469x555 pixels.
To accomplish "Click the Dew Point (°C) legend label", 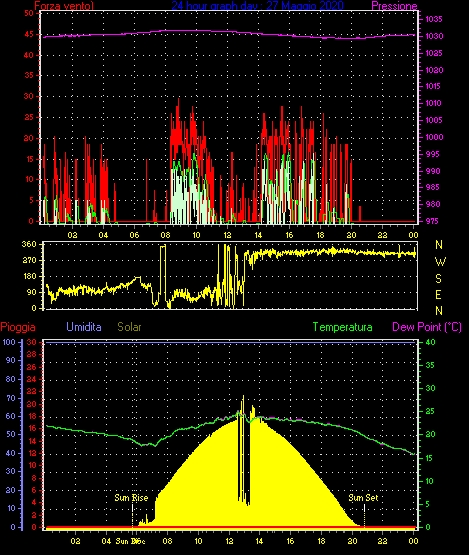I will click(427, 327).
